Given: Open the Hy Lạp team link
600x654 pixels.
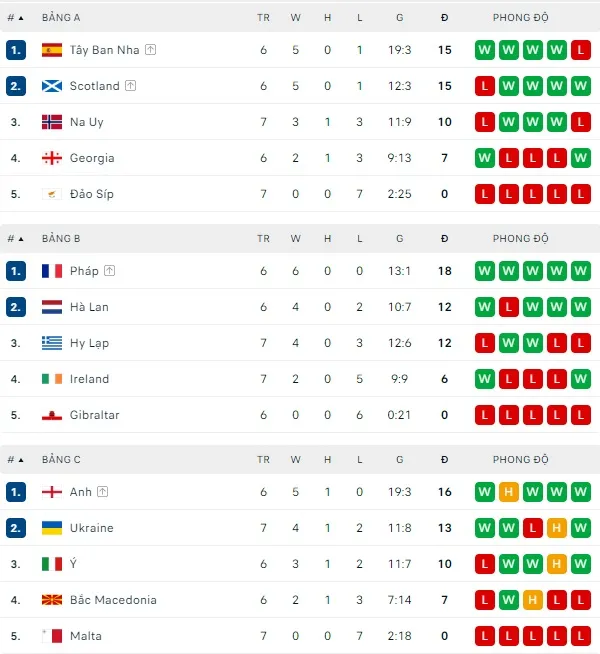Looking at the screenshot, I should coord(89,343).
